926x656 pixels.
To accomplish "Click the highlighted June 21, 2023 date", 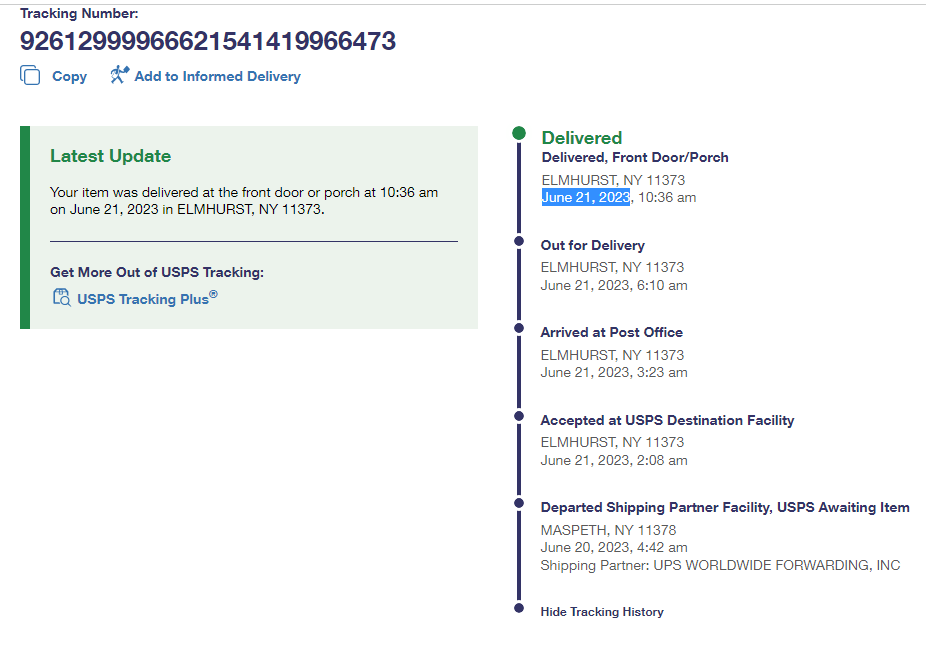I will point(585,198).
